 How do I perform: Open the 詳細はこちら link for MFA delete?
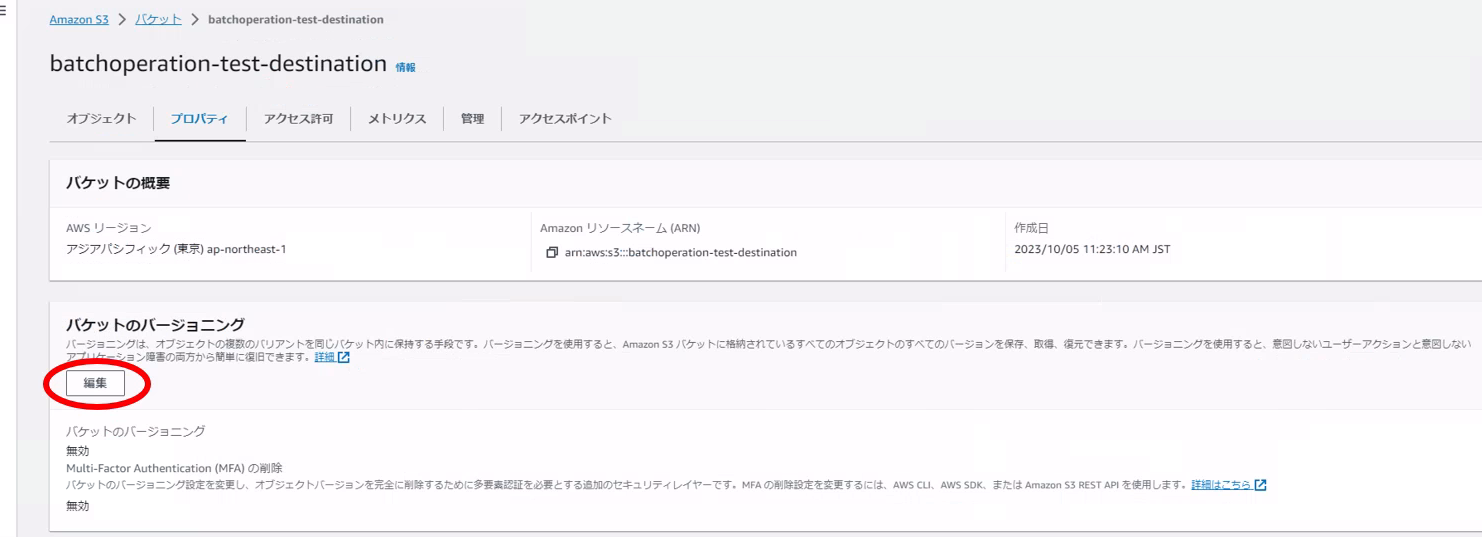1229,484
